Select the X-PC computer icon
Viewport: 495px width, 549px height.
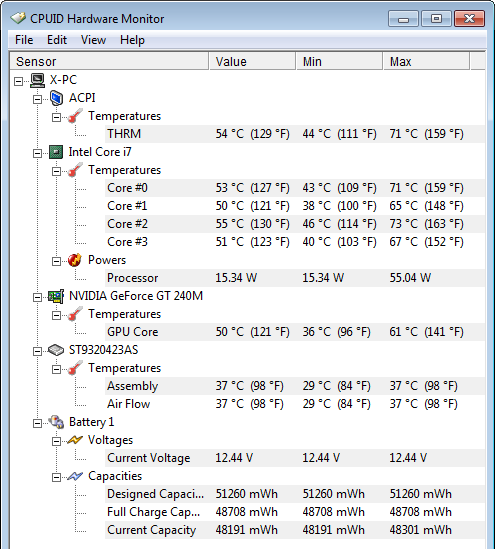coord(37,80)
